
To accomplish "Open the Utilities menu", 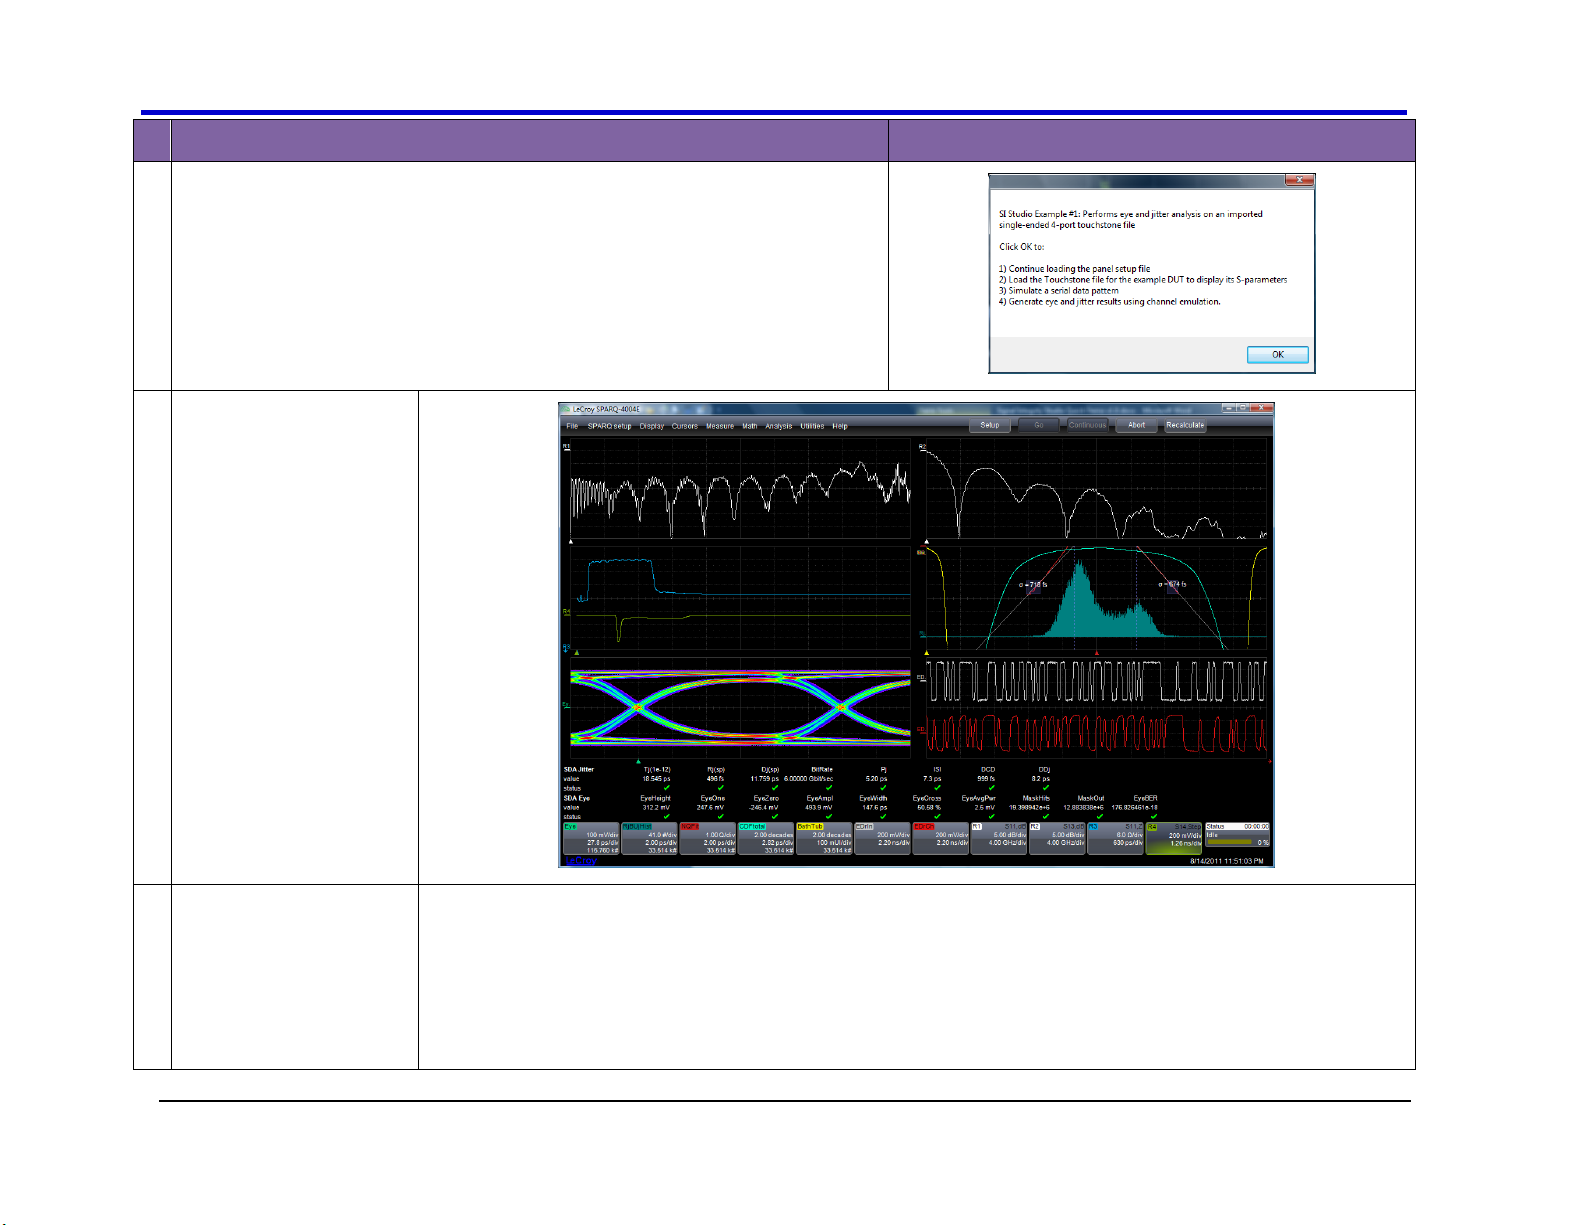I will [812, 426].
